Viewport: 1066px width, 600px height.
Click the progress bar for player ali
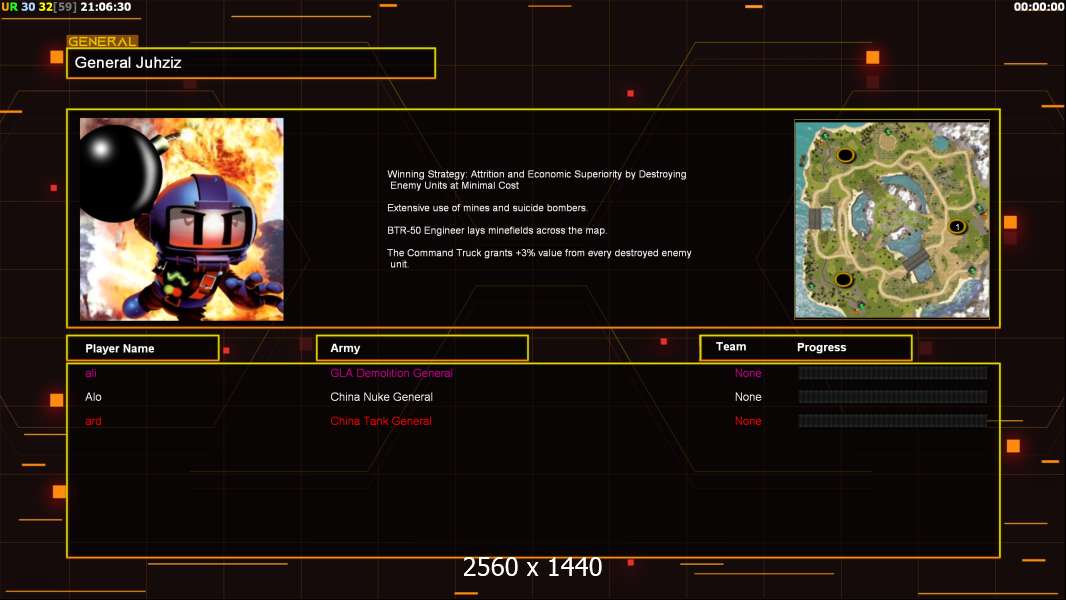(x=893, y=372)
